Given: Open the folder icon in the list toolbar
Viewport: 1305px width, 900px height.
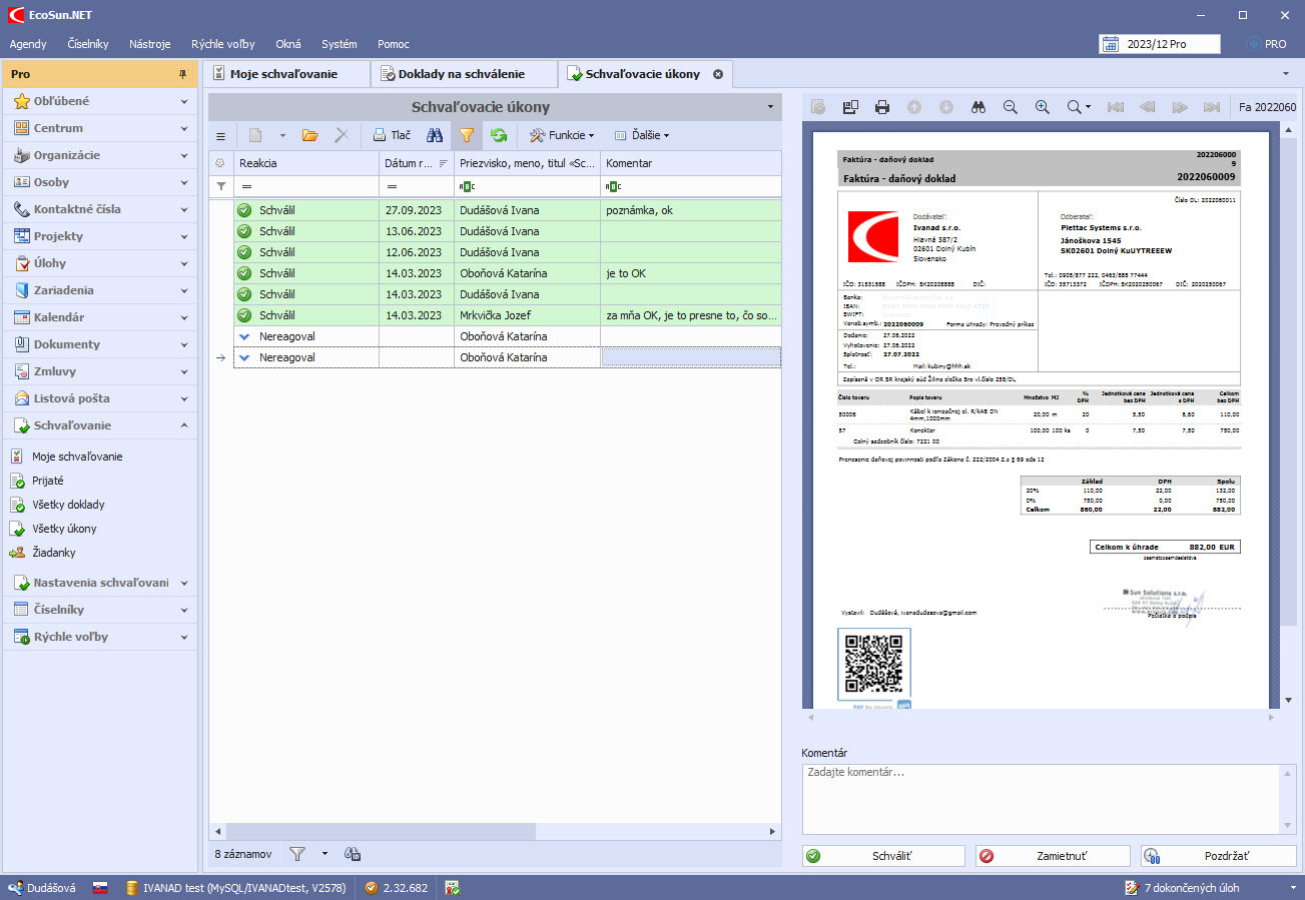Looking at the screenshot, I should coord(310,135).
